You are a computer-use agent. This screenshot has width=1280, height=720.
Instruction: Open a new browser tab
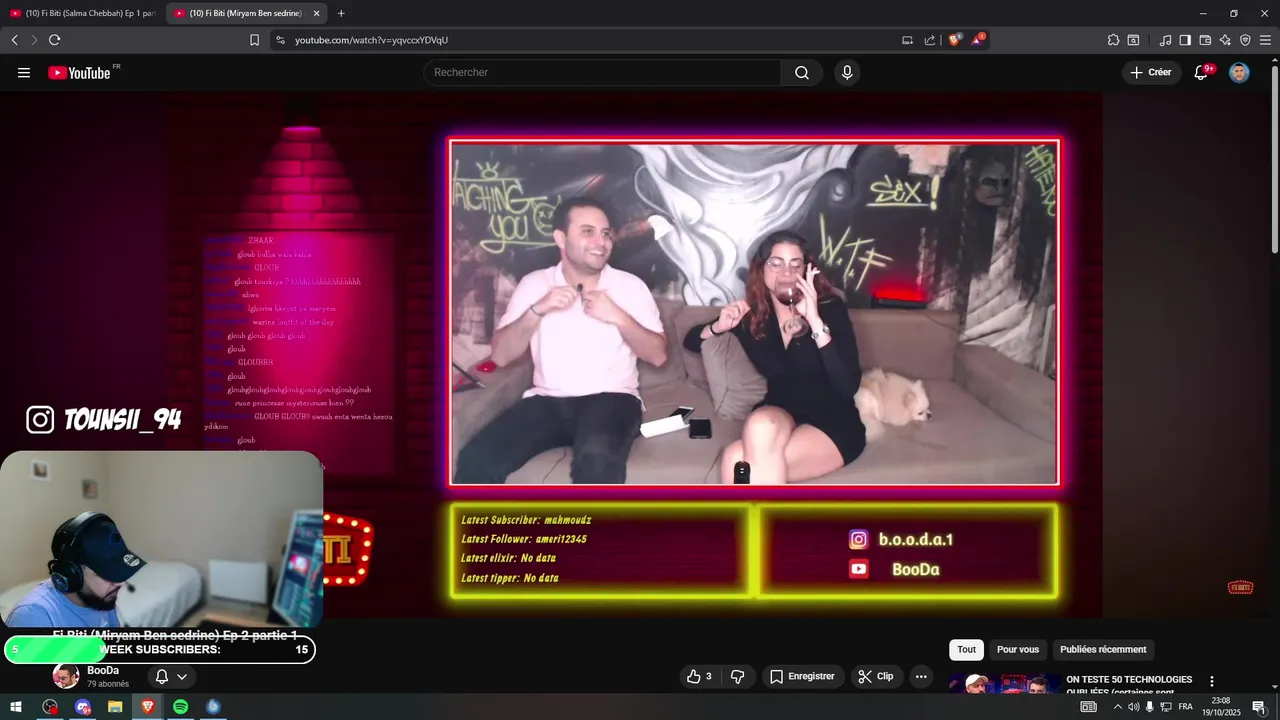coord(341,13)
